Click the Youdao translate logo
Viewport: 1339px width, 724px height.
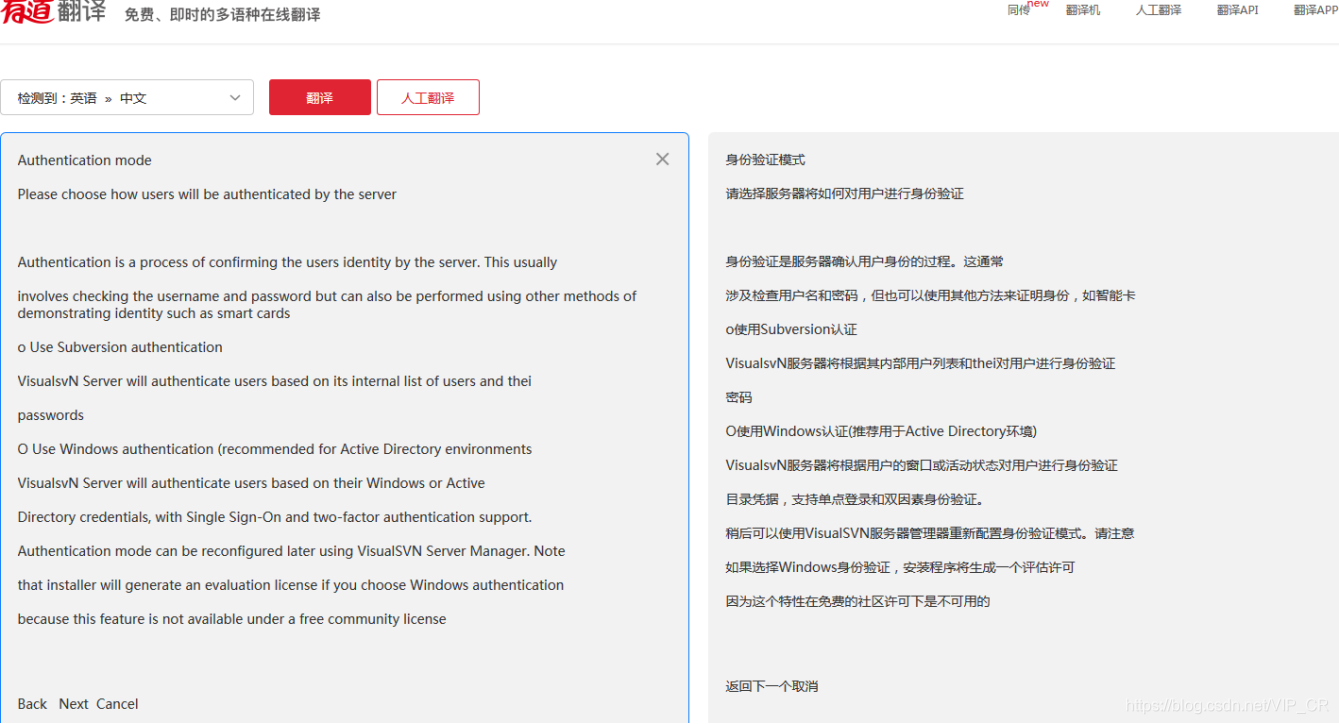(54, 12)
